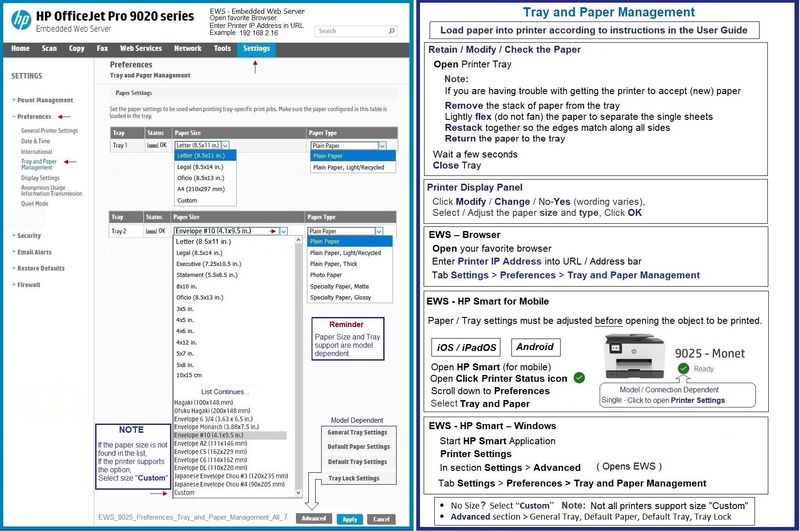This screenshot has width=800, height=531.
Task: Open International settings link
Action: [x=36, y=152]
